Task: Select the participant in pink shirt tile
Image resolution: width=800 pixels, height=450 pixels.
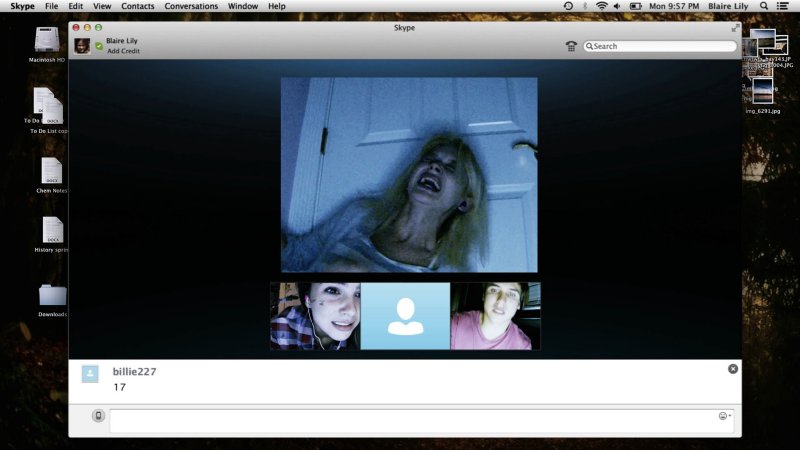Action: tap(495, 316)
